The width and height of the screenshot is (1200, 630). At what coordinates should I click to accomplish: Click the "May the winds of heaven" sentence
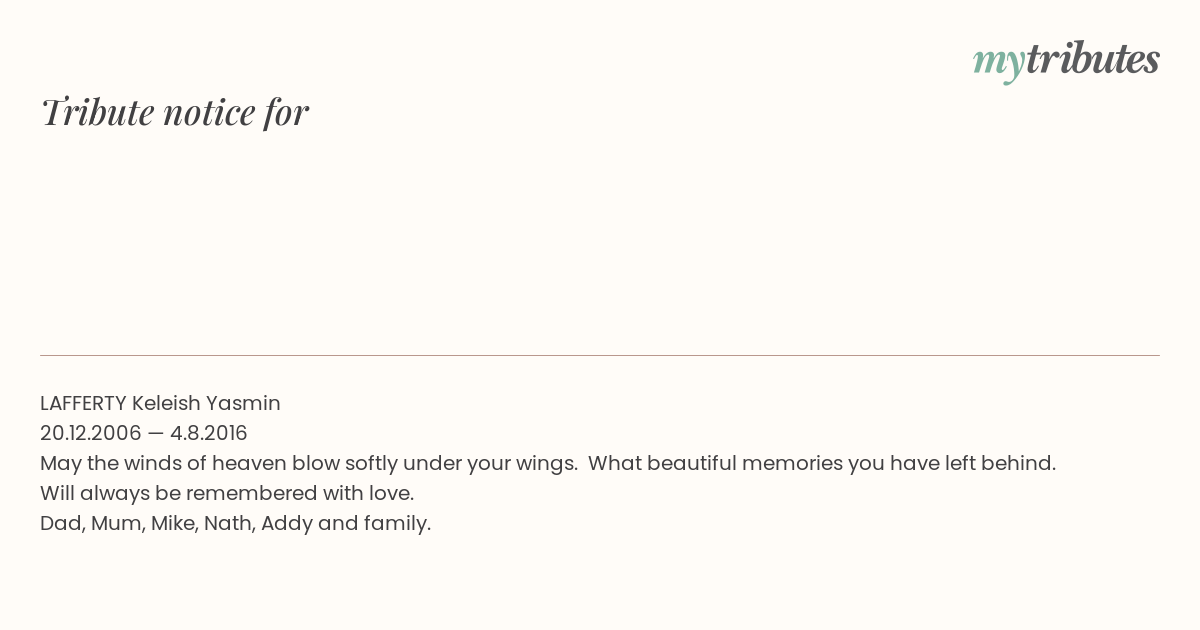coord(309,464)
